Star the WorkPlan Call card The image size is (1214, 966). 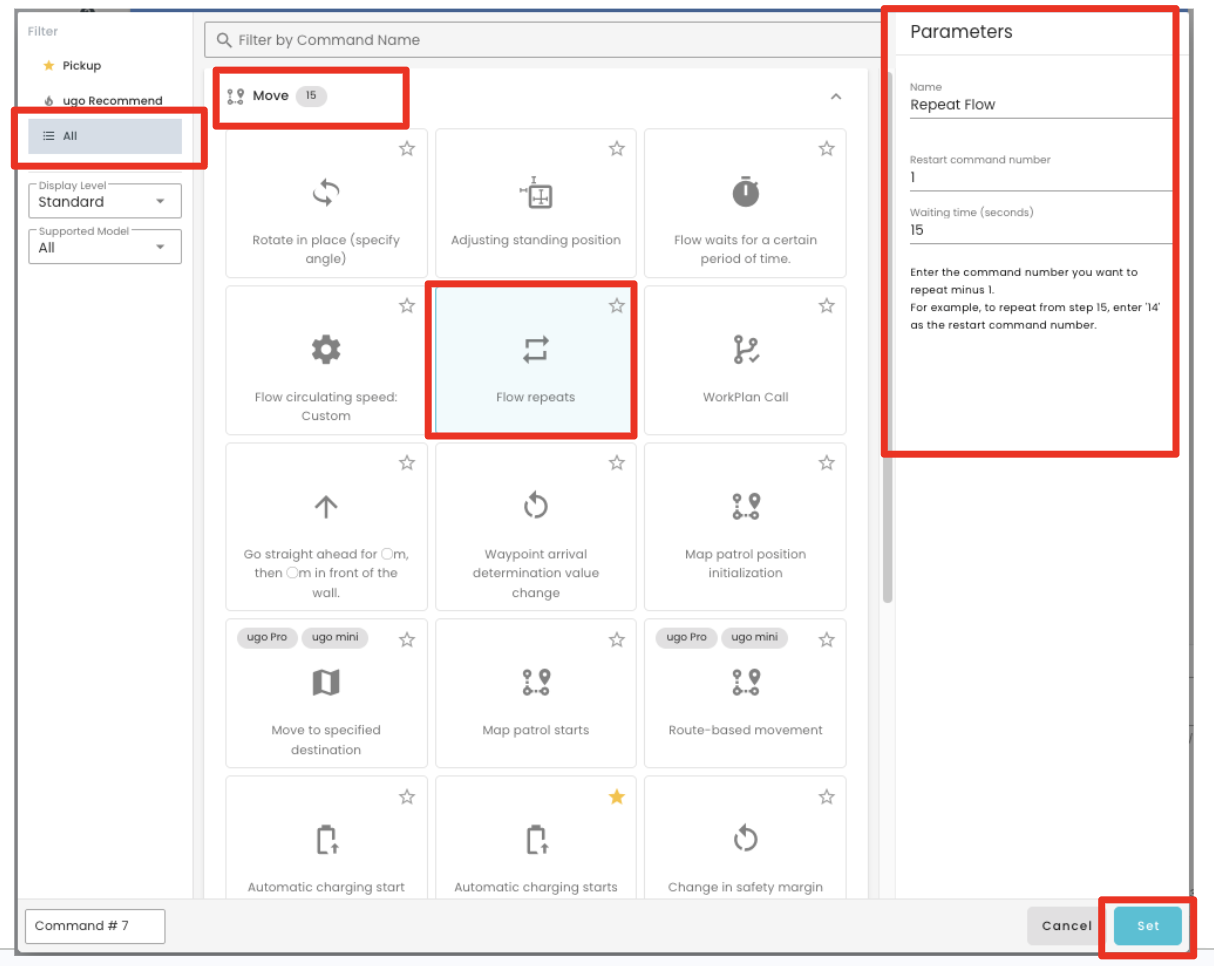(827, 306)
